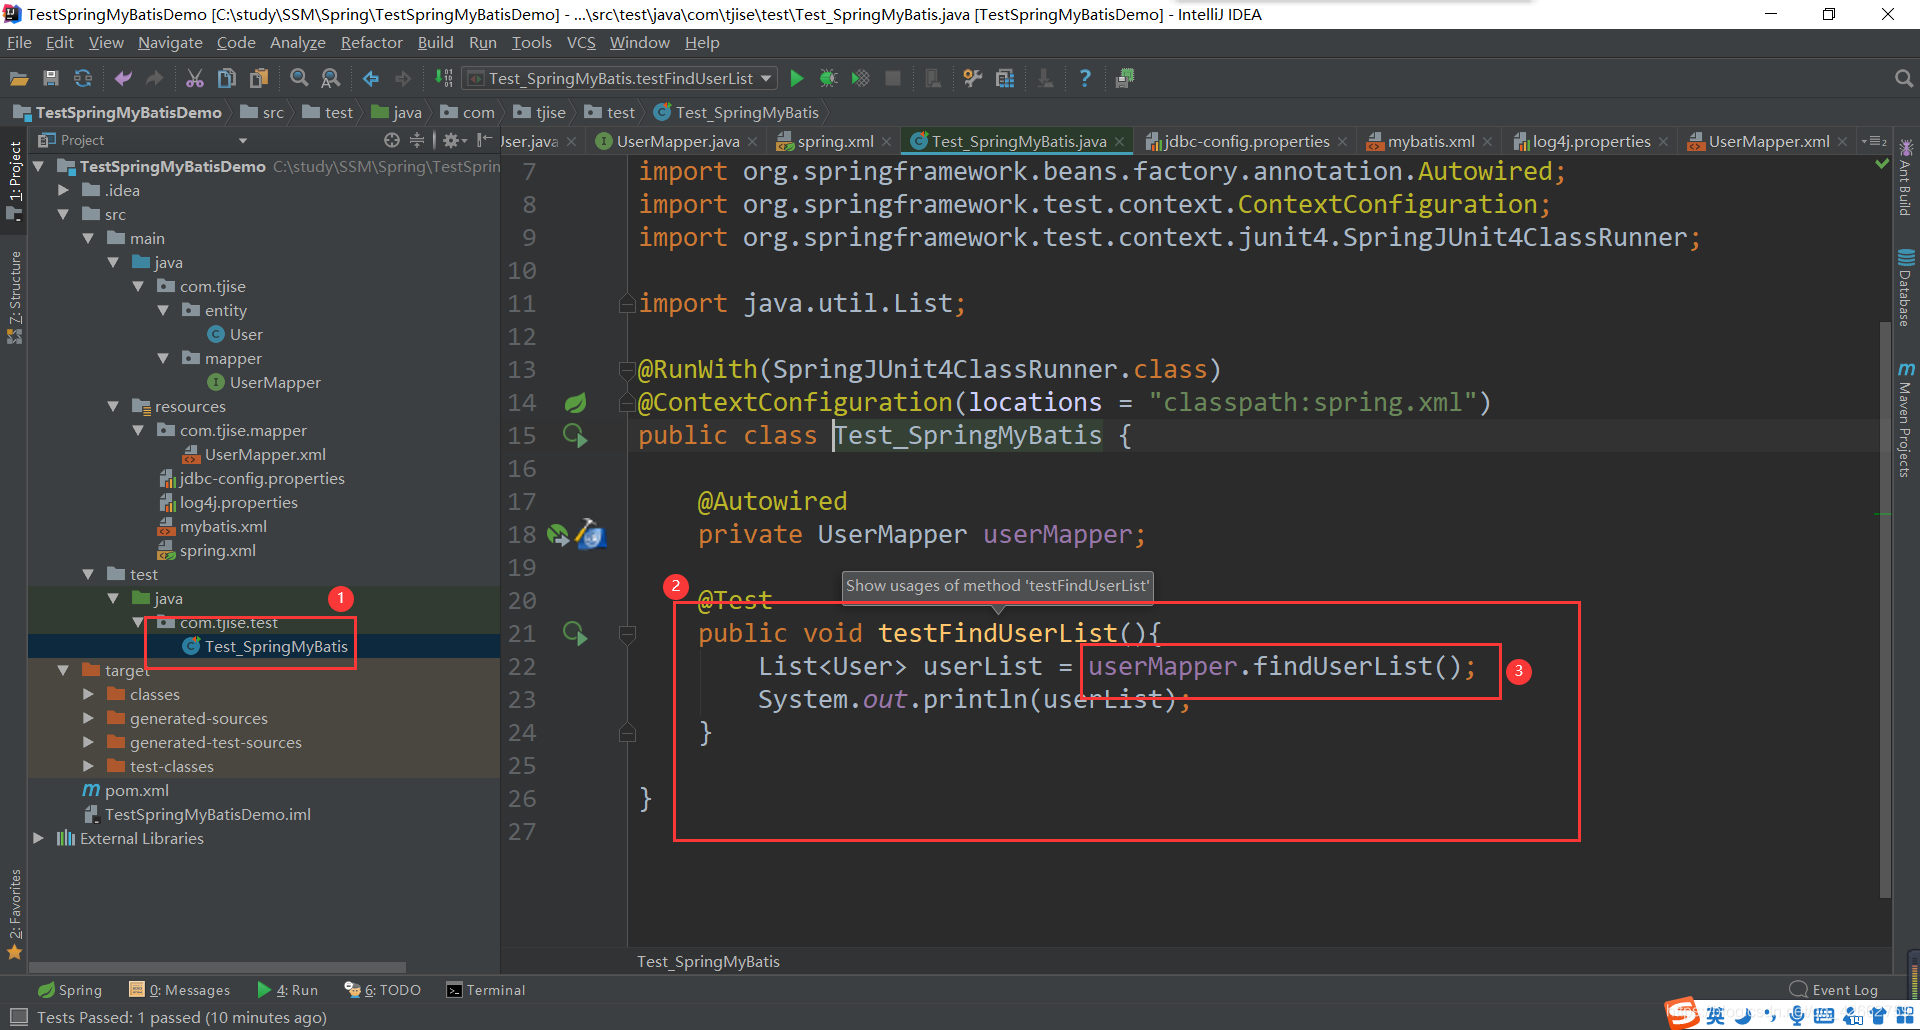The image size is (1920, 1030).
Task: Toggle import block fold at line 11
Action: pos(627,303)
